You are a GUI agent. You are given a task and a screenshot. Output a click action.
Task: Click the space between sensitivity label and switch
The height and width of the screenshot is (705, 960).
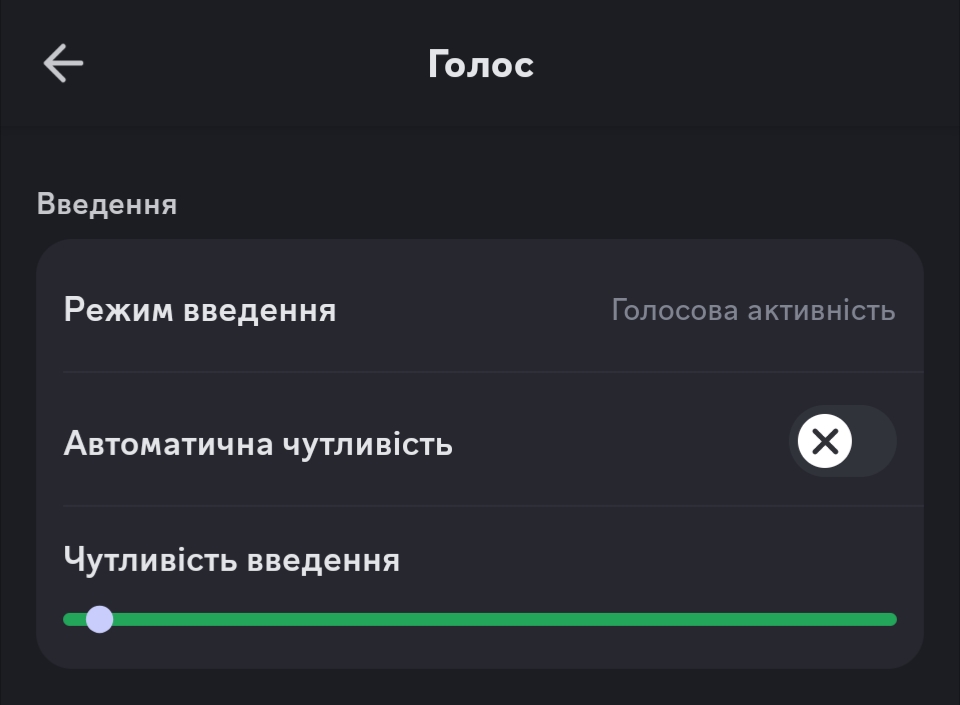click(x=620, y=443)
